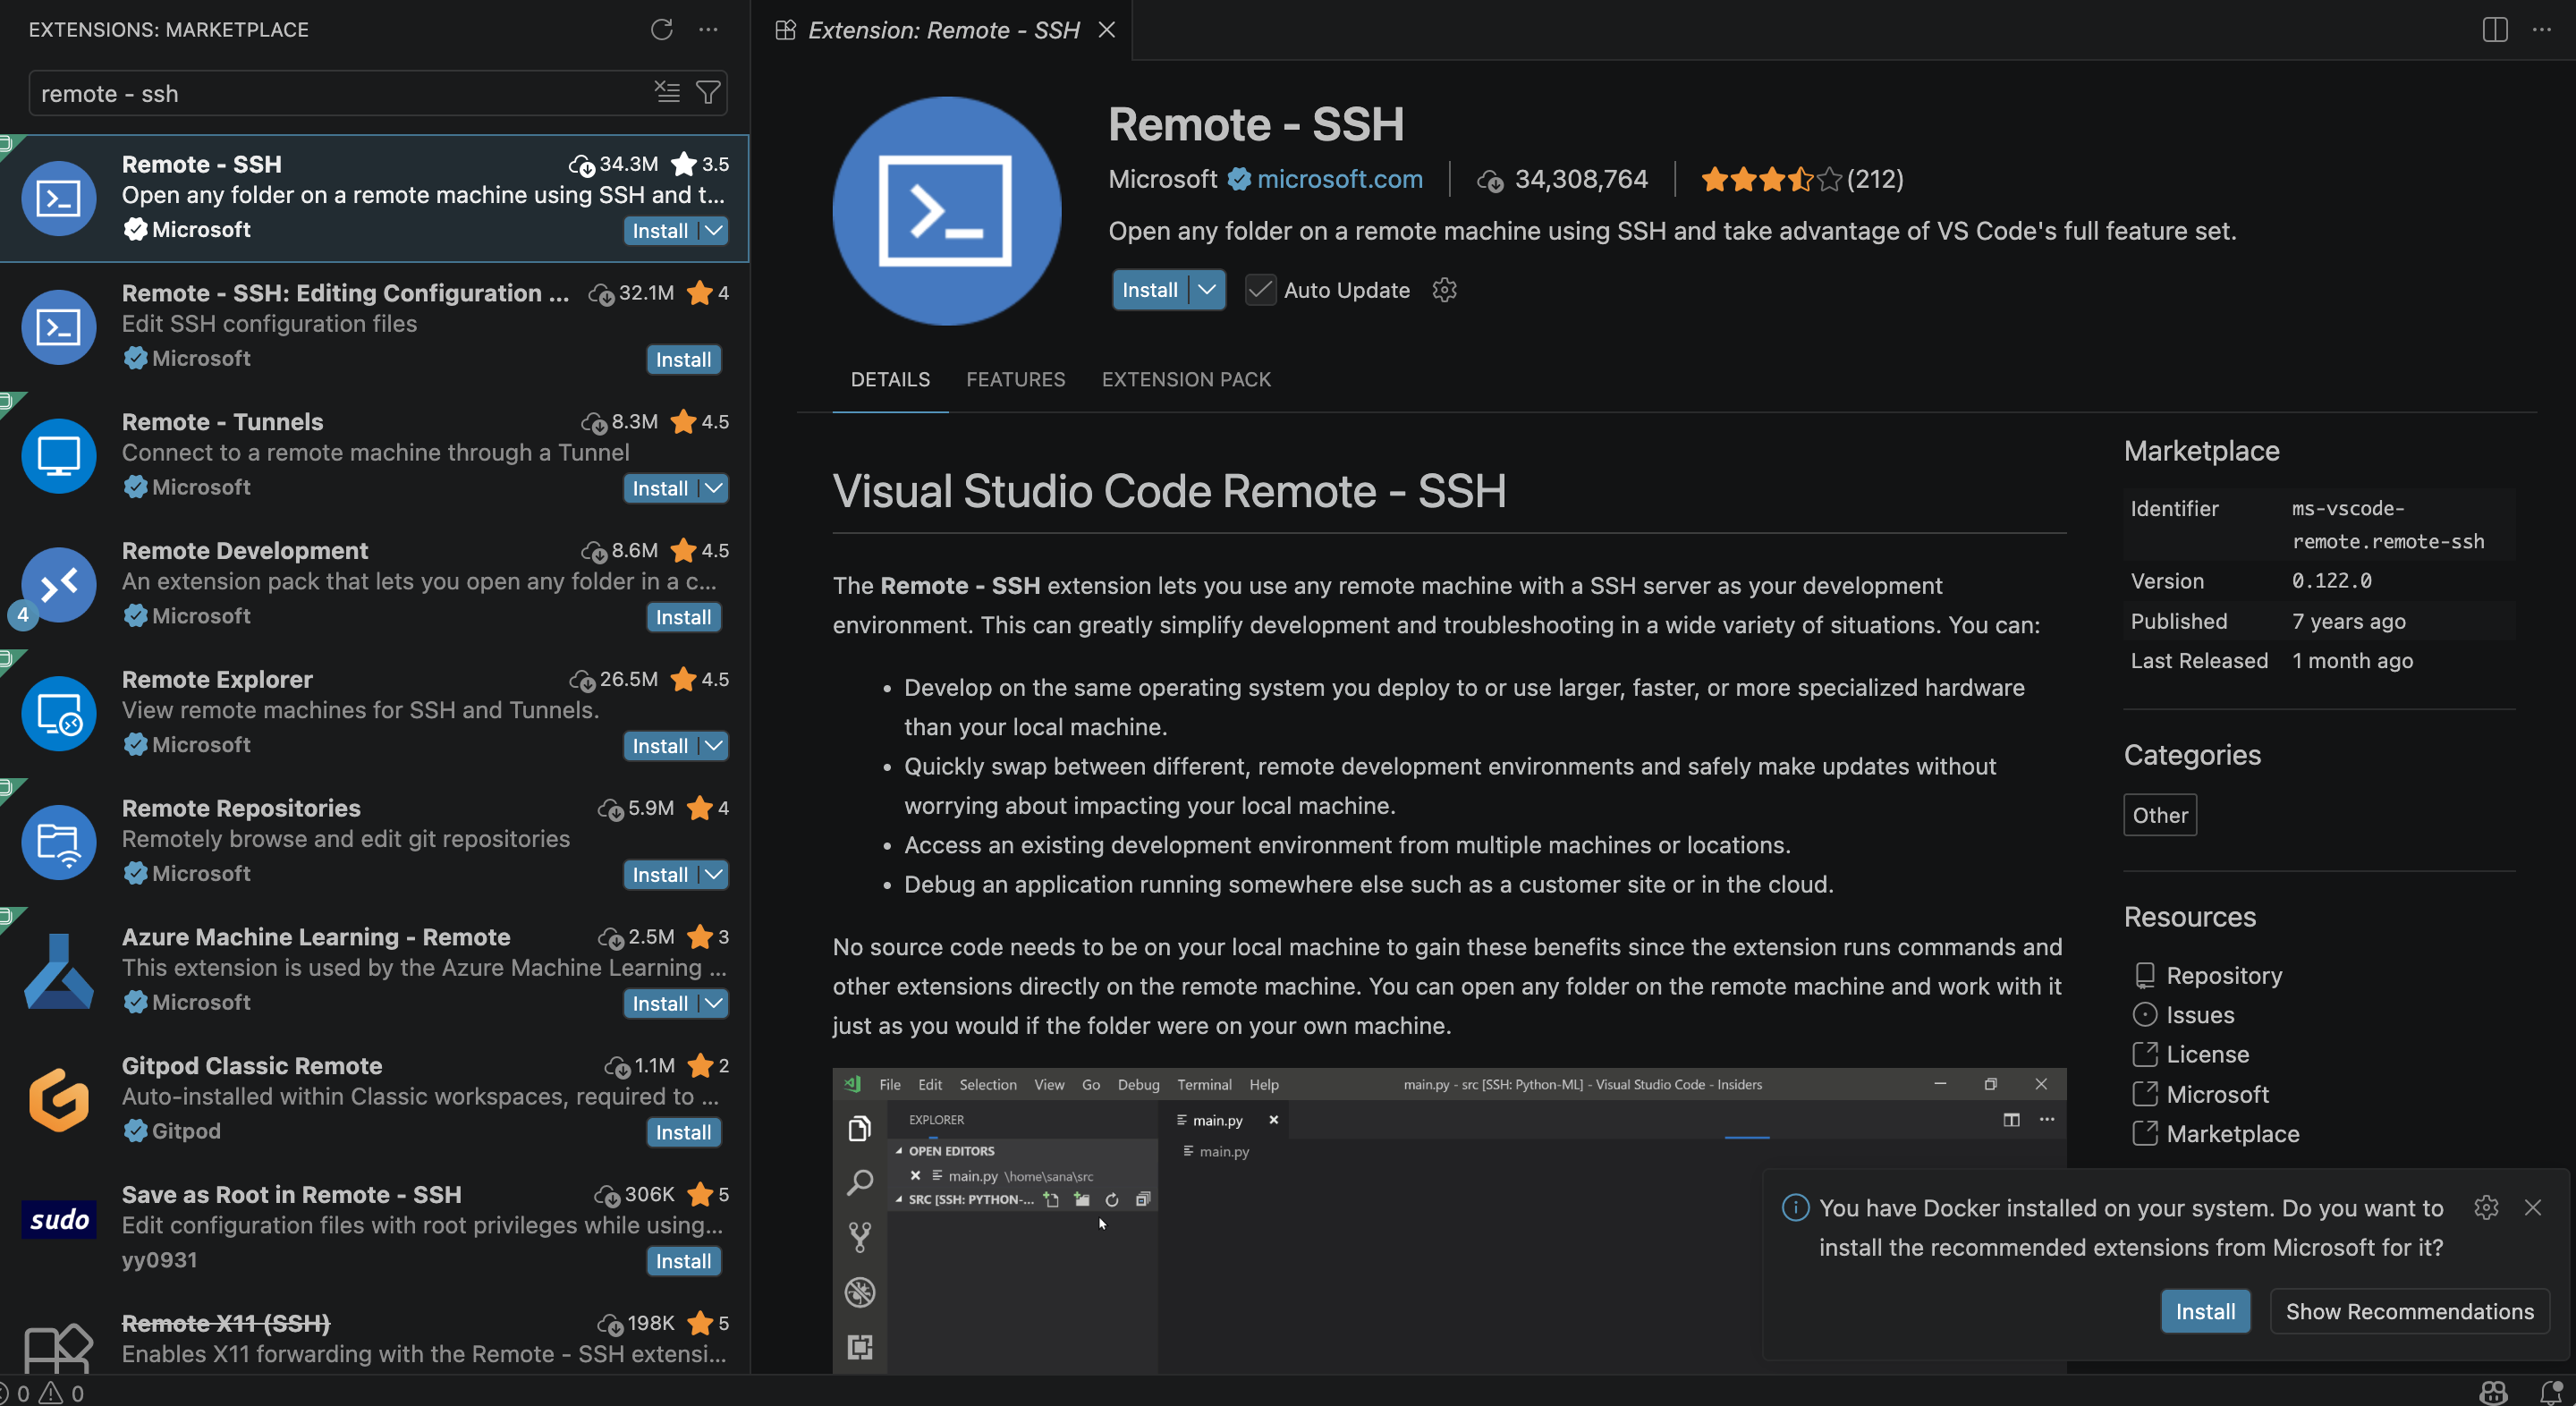Click the Remote - Tunnels monitor icon
Viewport: 2576px width, 1406px height.
coord(59,455)
